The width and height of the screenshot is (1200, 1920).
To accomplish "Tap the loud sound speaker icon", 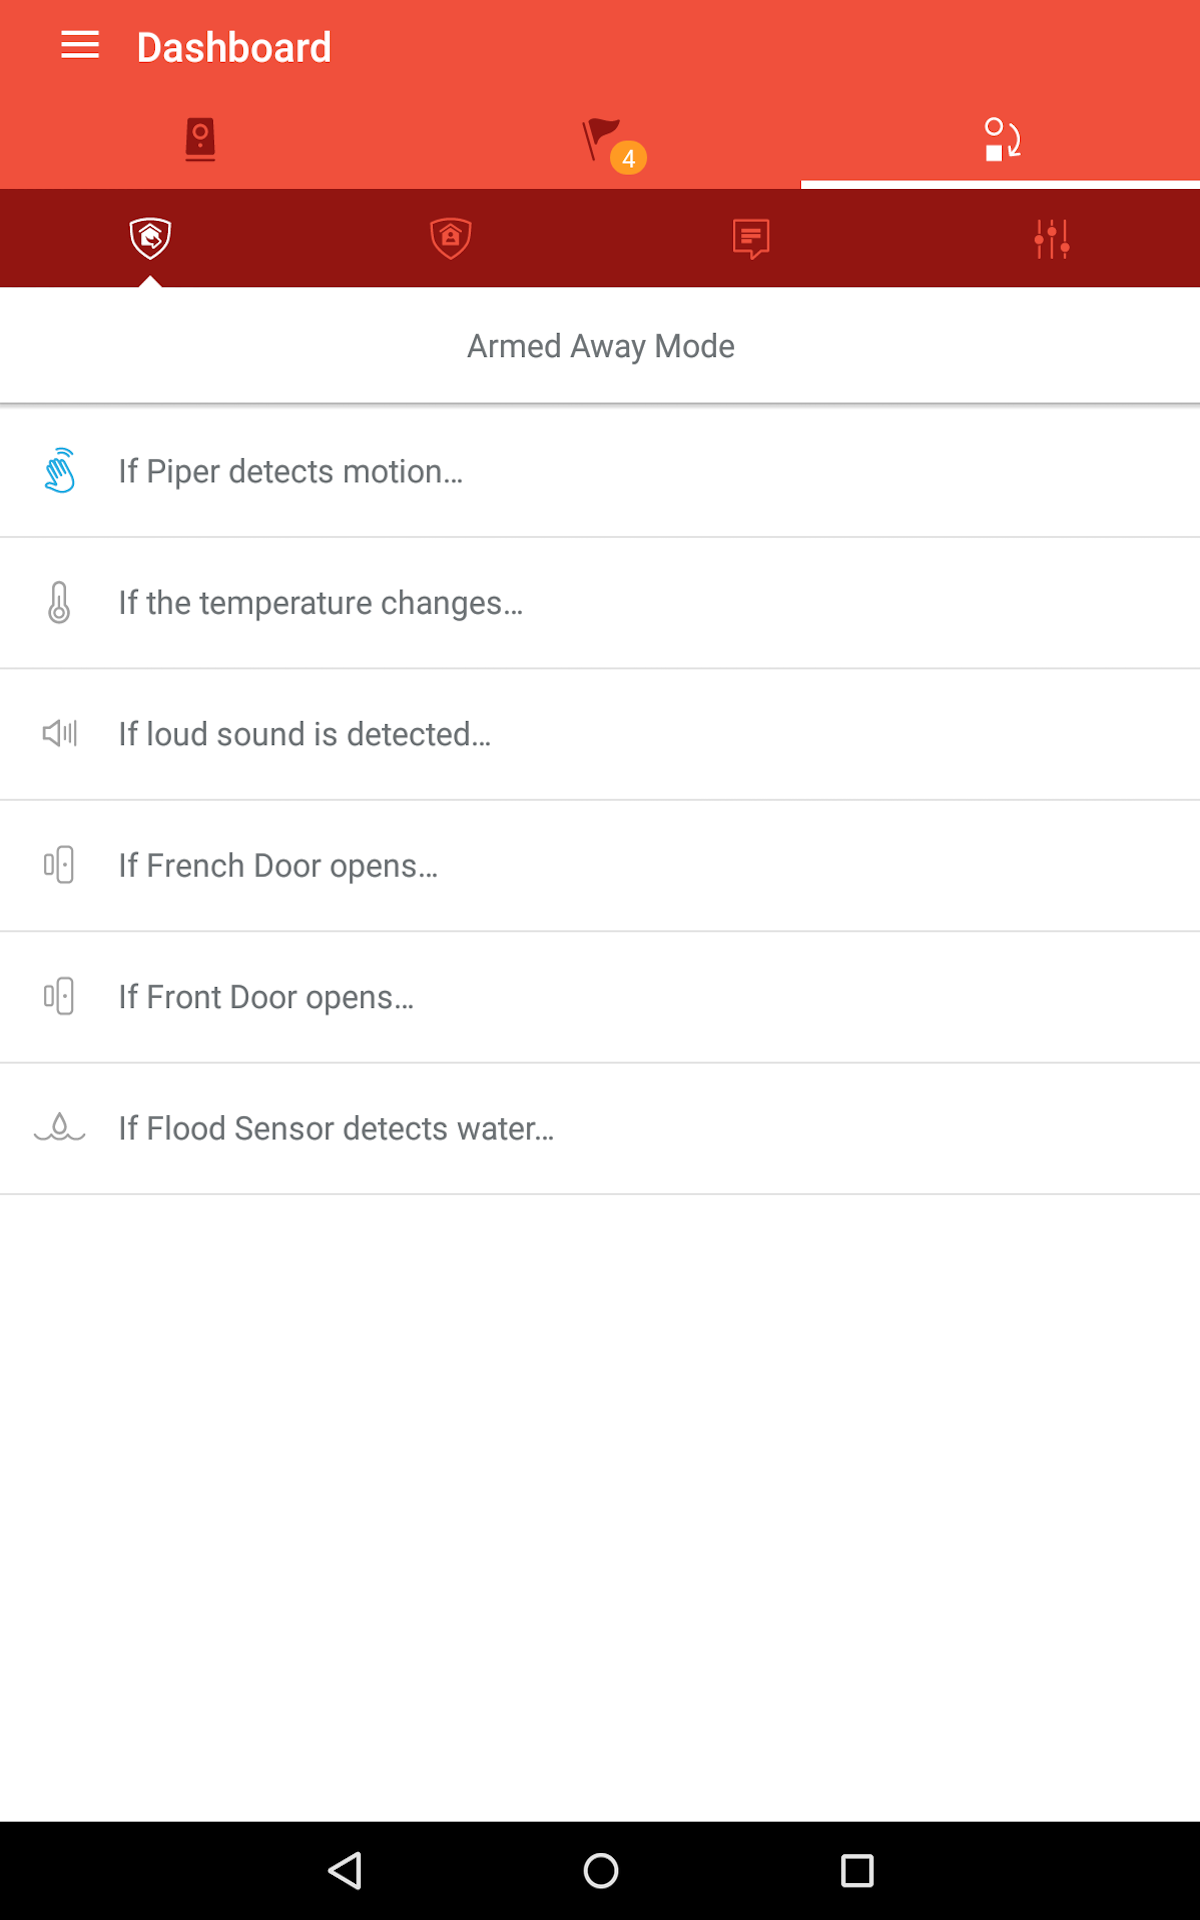I will point(60,734).
